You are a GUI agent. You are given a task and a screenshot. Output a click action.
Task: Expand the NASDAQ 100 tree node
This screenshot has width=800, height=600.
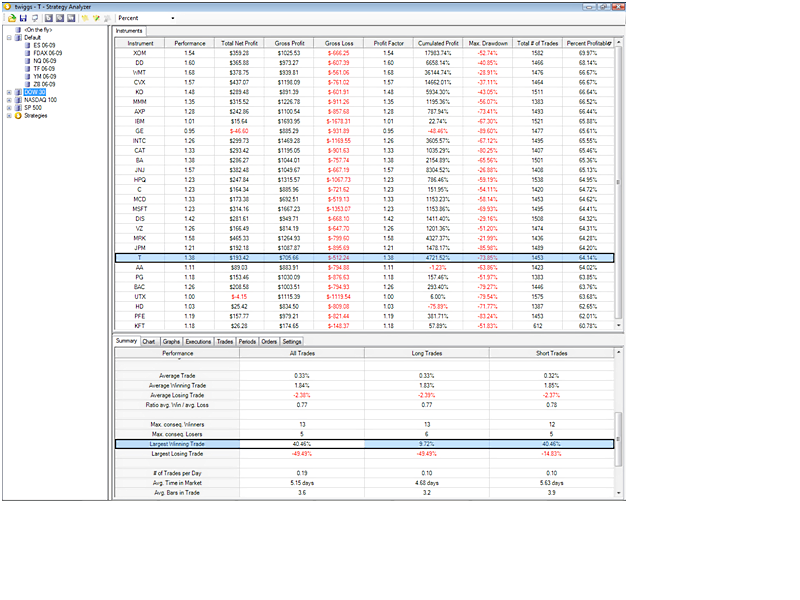[9, 100]
